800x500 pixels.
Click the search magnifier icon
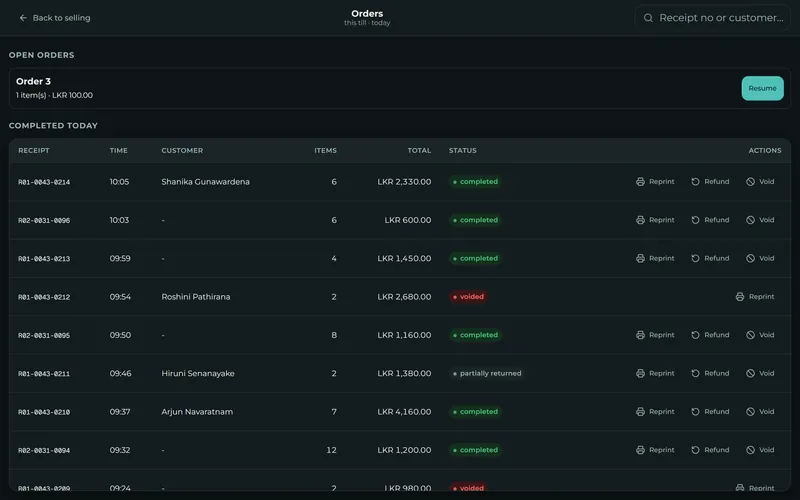click(x=648, y=18)
